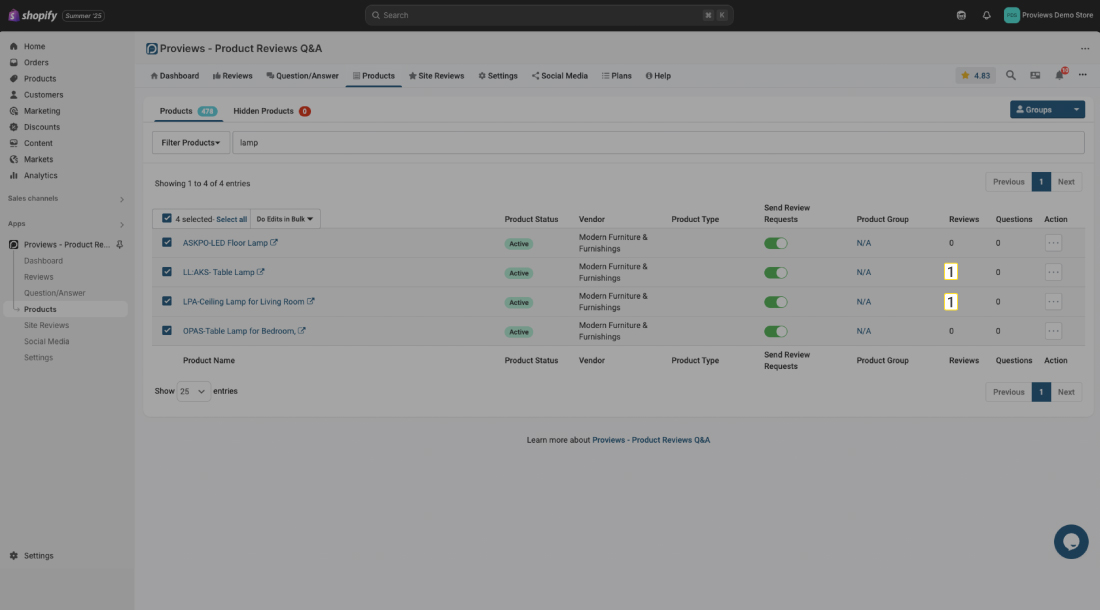Open OPAS-Table Lamp external link icon
Viewport: 1100px width, 610px height.
(302, 331)
